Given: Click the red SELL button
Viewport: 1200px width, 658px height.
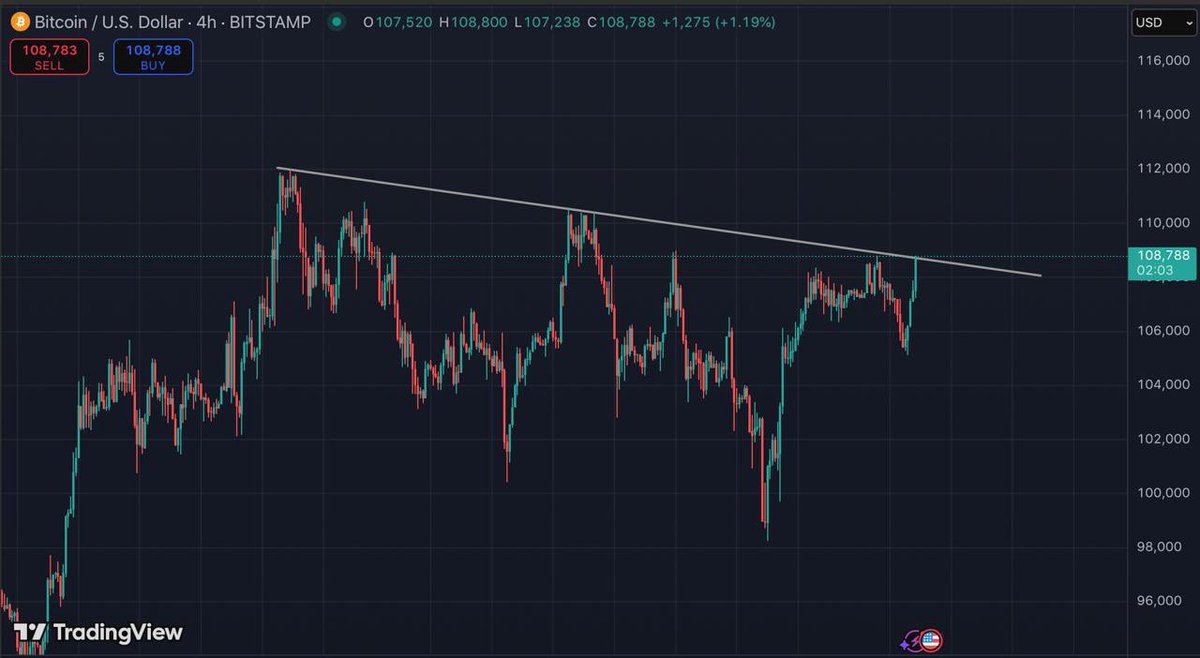Looking at the screenshot, I should click(x=49, y=57).
